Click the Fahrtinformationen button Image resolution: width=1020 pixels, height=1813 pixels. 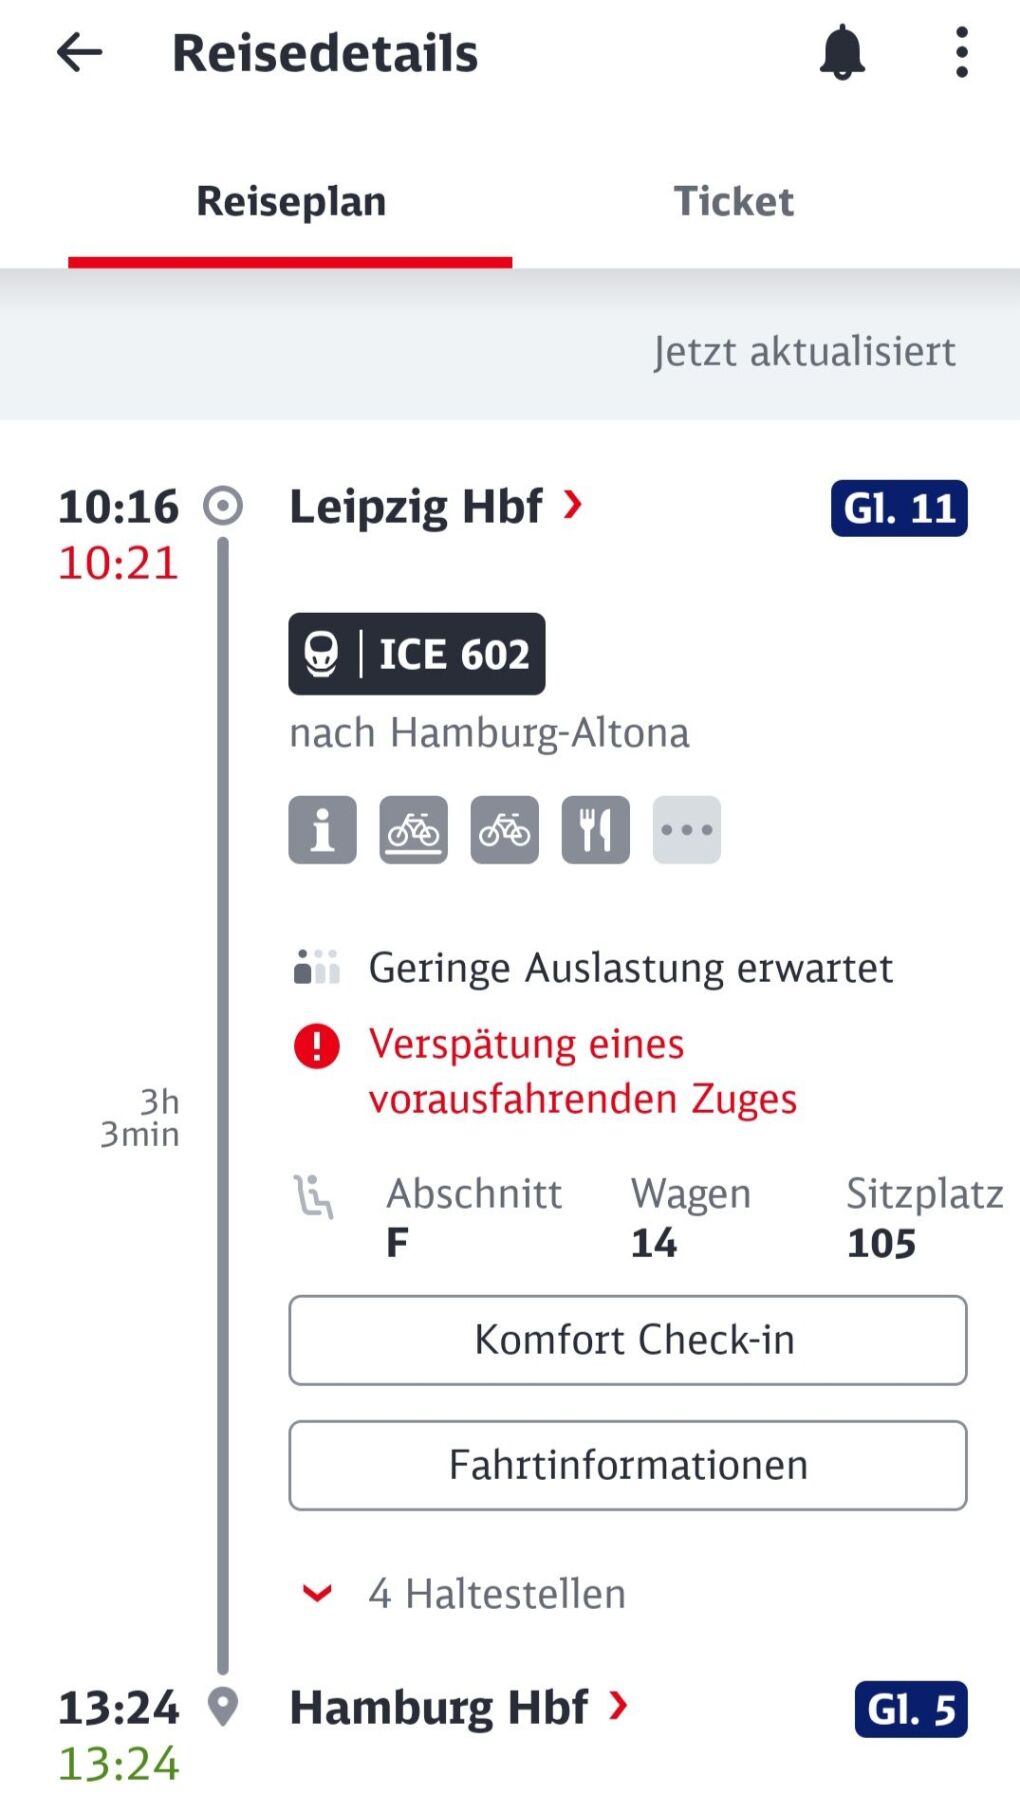click(x=628, y=1465)
